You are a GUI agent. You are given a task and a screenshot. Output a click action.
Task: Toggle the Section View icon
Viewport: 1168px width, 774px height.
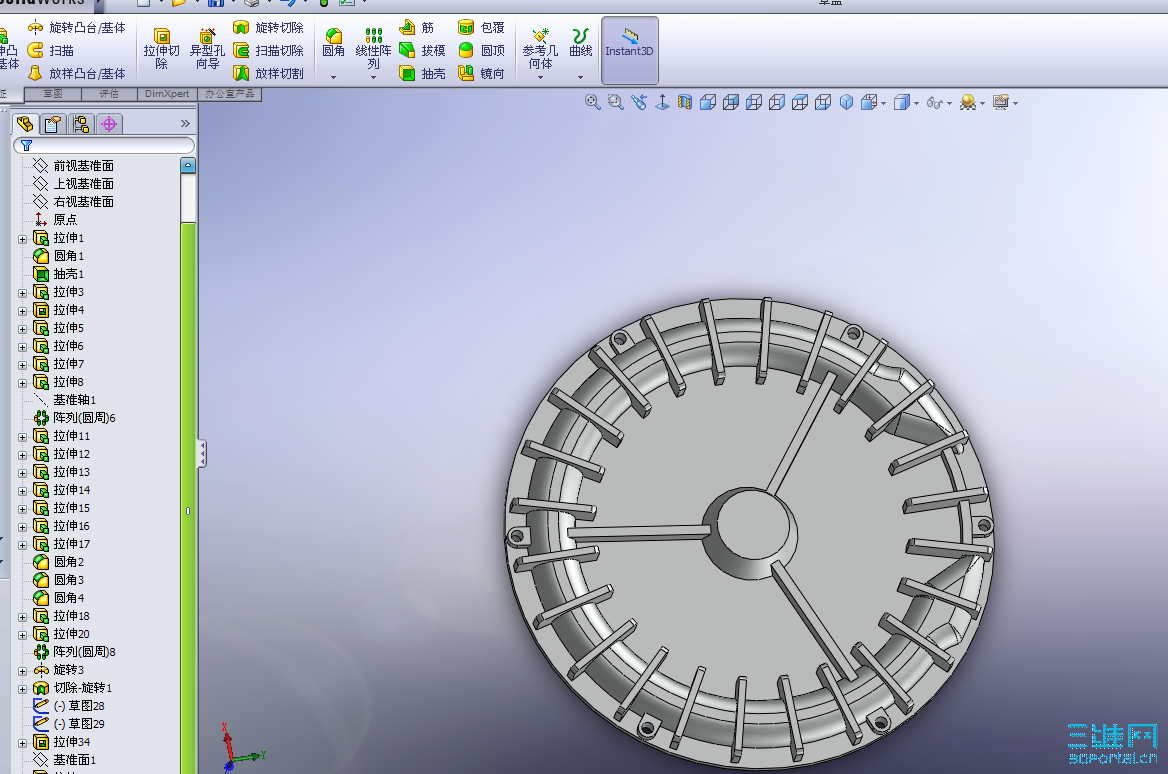pos(685,102)
